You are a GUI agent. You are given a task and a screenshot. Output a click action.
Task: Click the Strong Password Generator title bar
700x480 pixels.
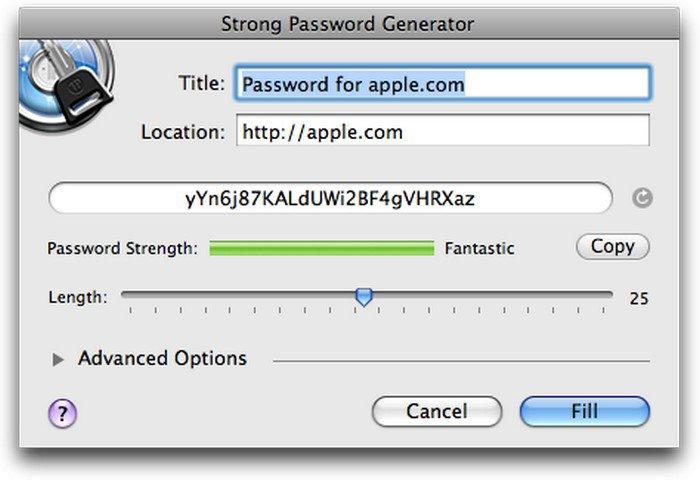point(347,23)
